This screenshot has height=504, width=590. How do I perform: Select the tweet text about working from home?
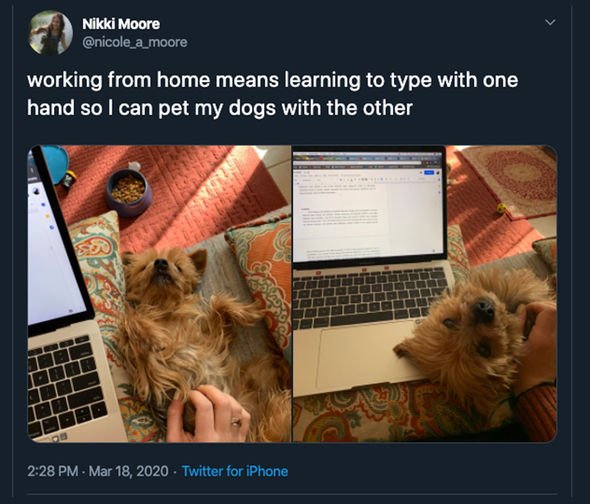(x=272, y=94)
